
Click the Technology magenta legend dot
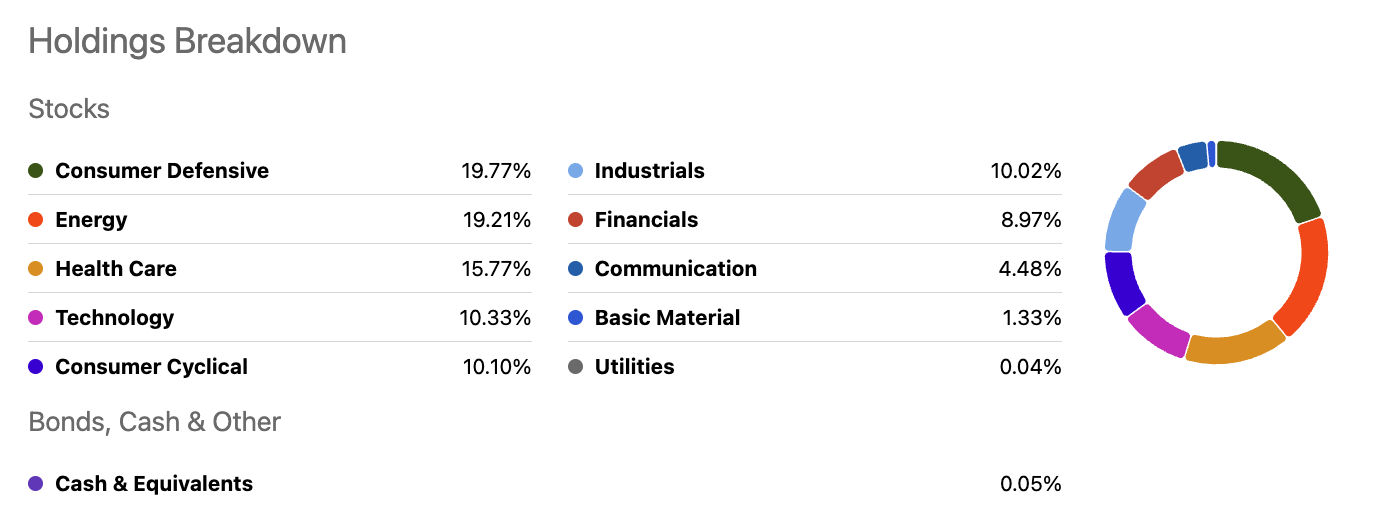coord(36,318)
